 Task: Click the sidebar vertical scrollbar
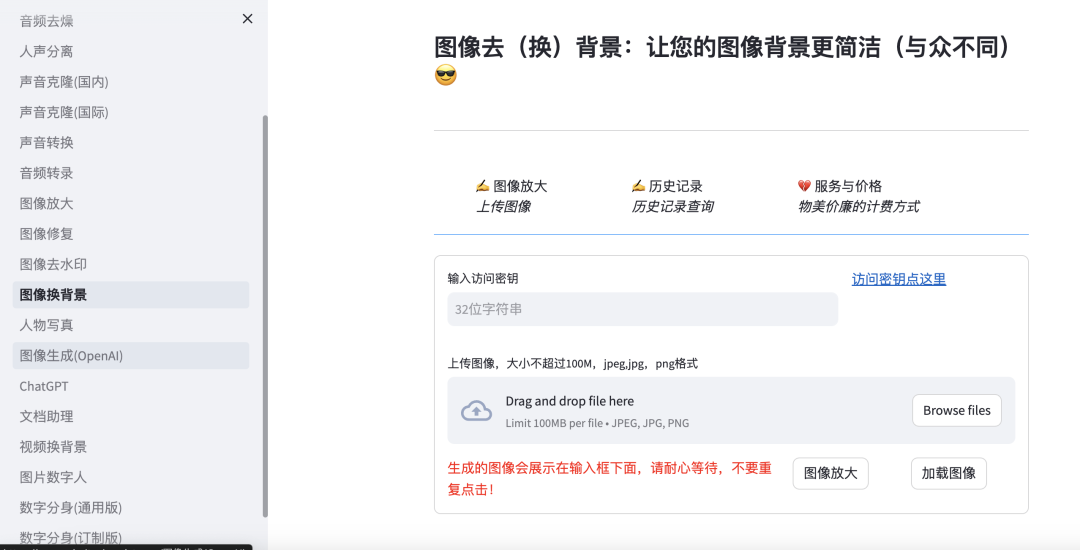(x=265, y=300)
